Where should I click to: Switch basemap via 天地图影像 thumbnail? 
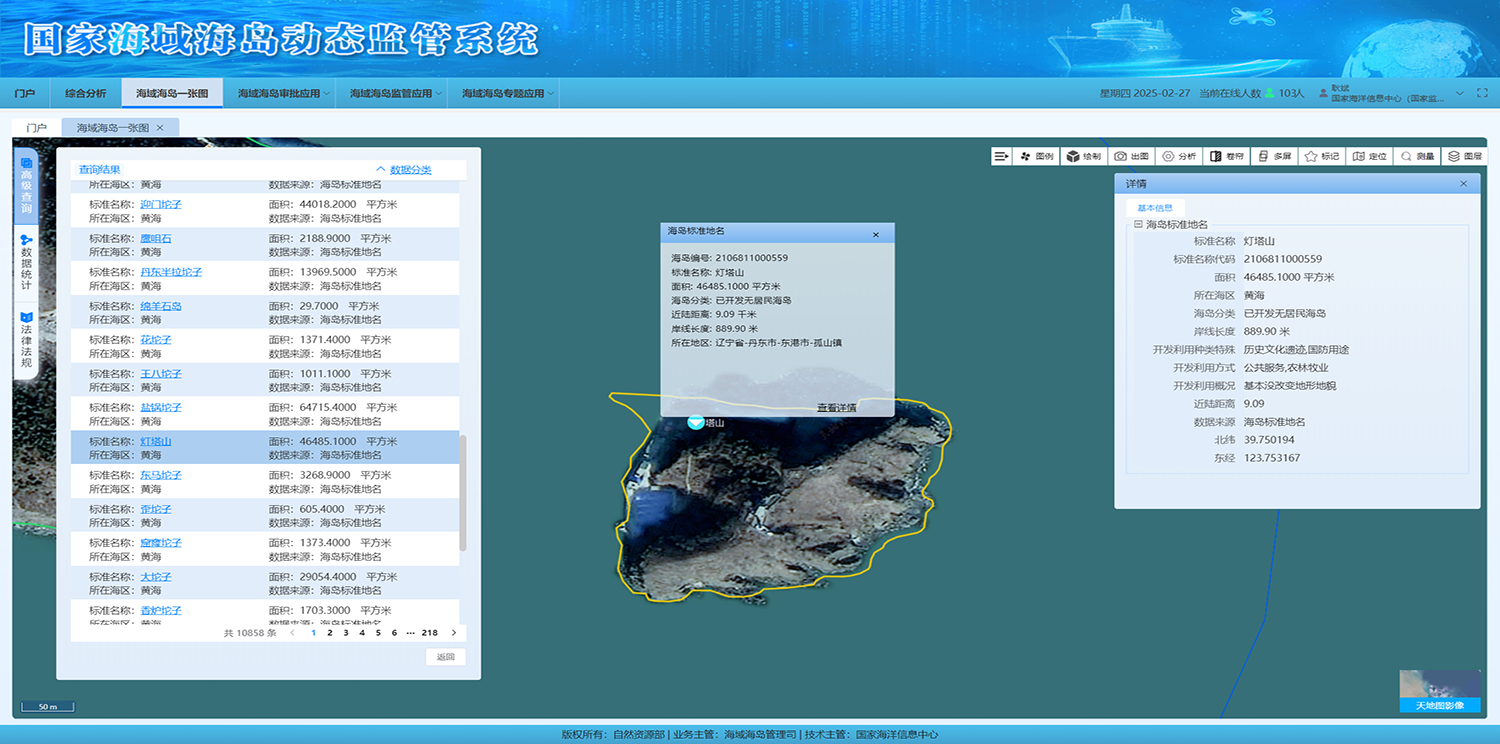coord(1439,691)
